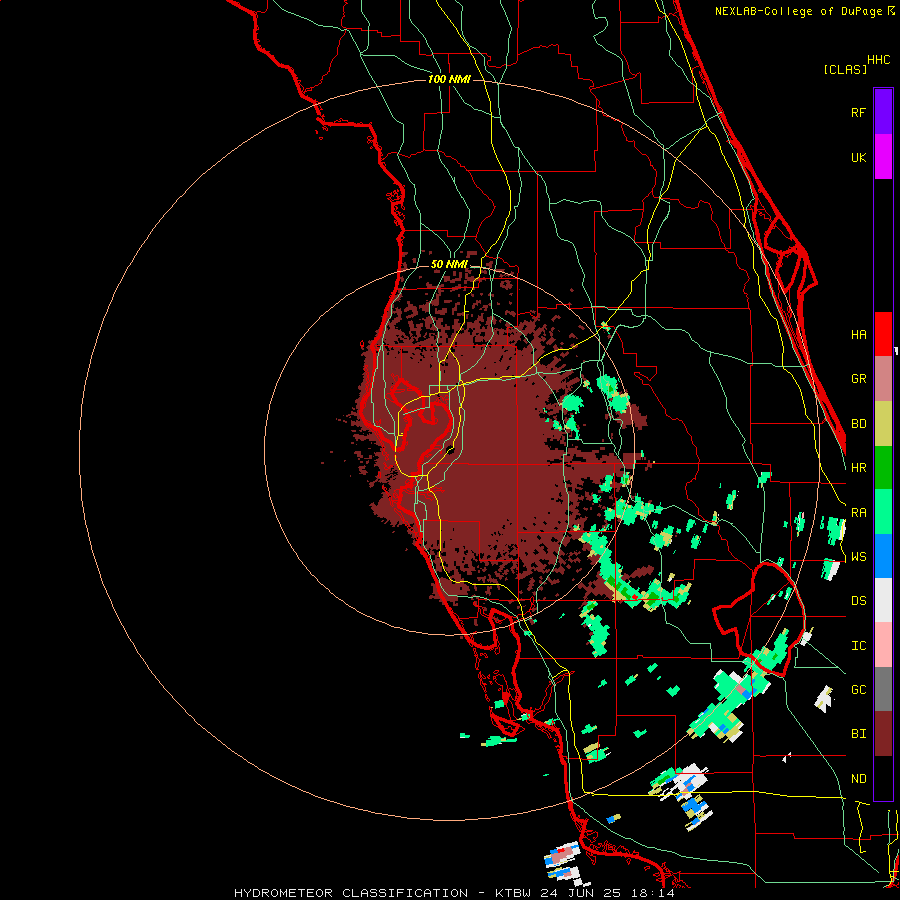
Task: Click the IC legend label
Action: pos(858,646)
